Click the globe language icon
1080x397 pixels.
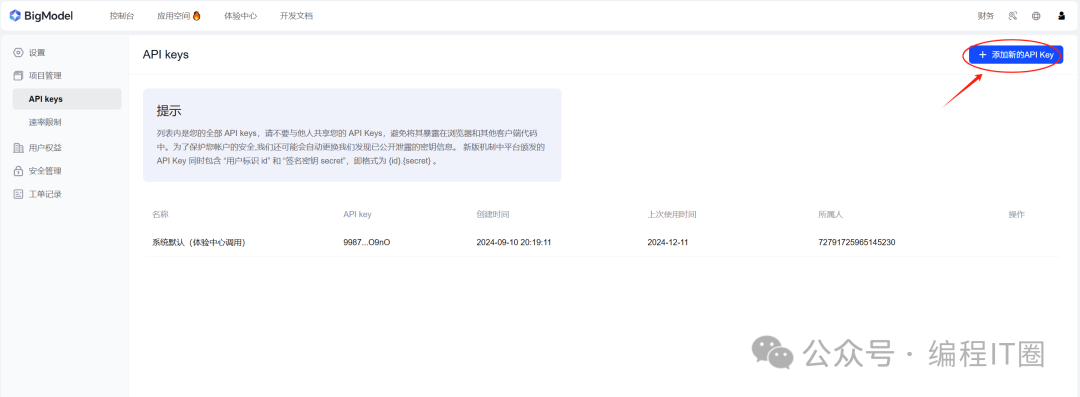point(1036,16)
